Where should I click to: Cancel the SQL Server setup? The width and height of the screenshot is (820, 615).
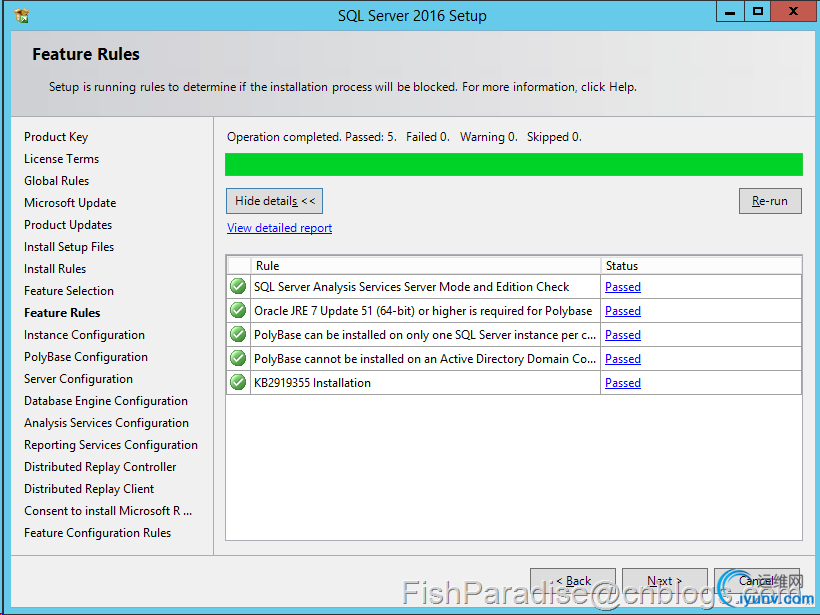pyautogui.click(x=757, y=581)
